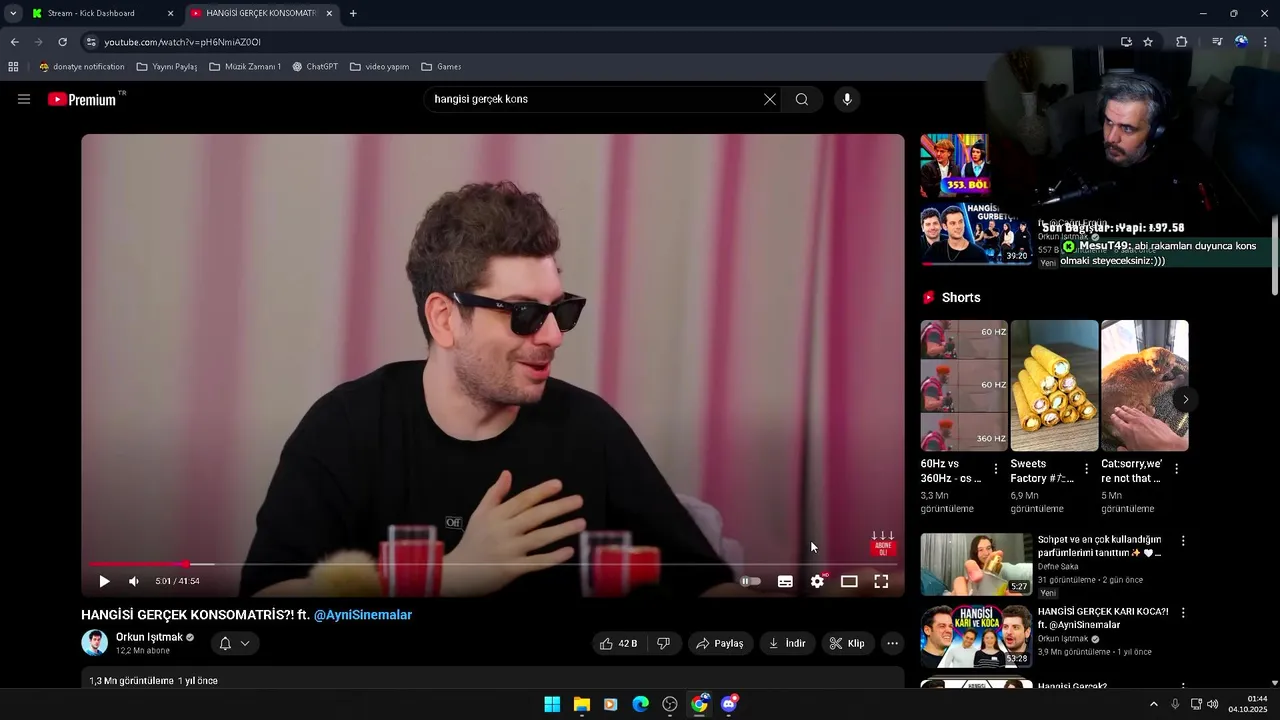Viewport: 1280px width, 720px height.
Task: Open the Chrome three-dot menu
Action: pos(1266,42)
